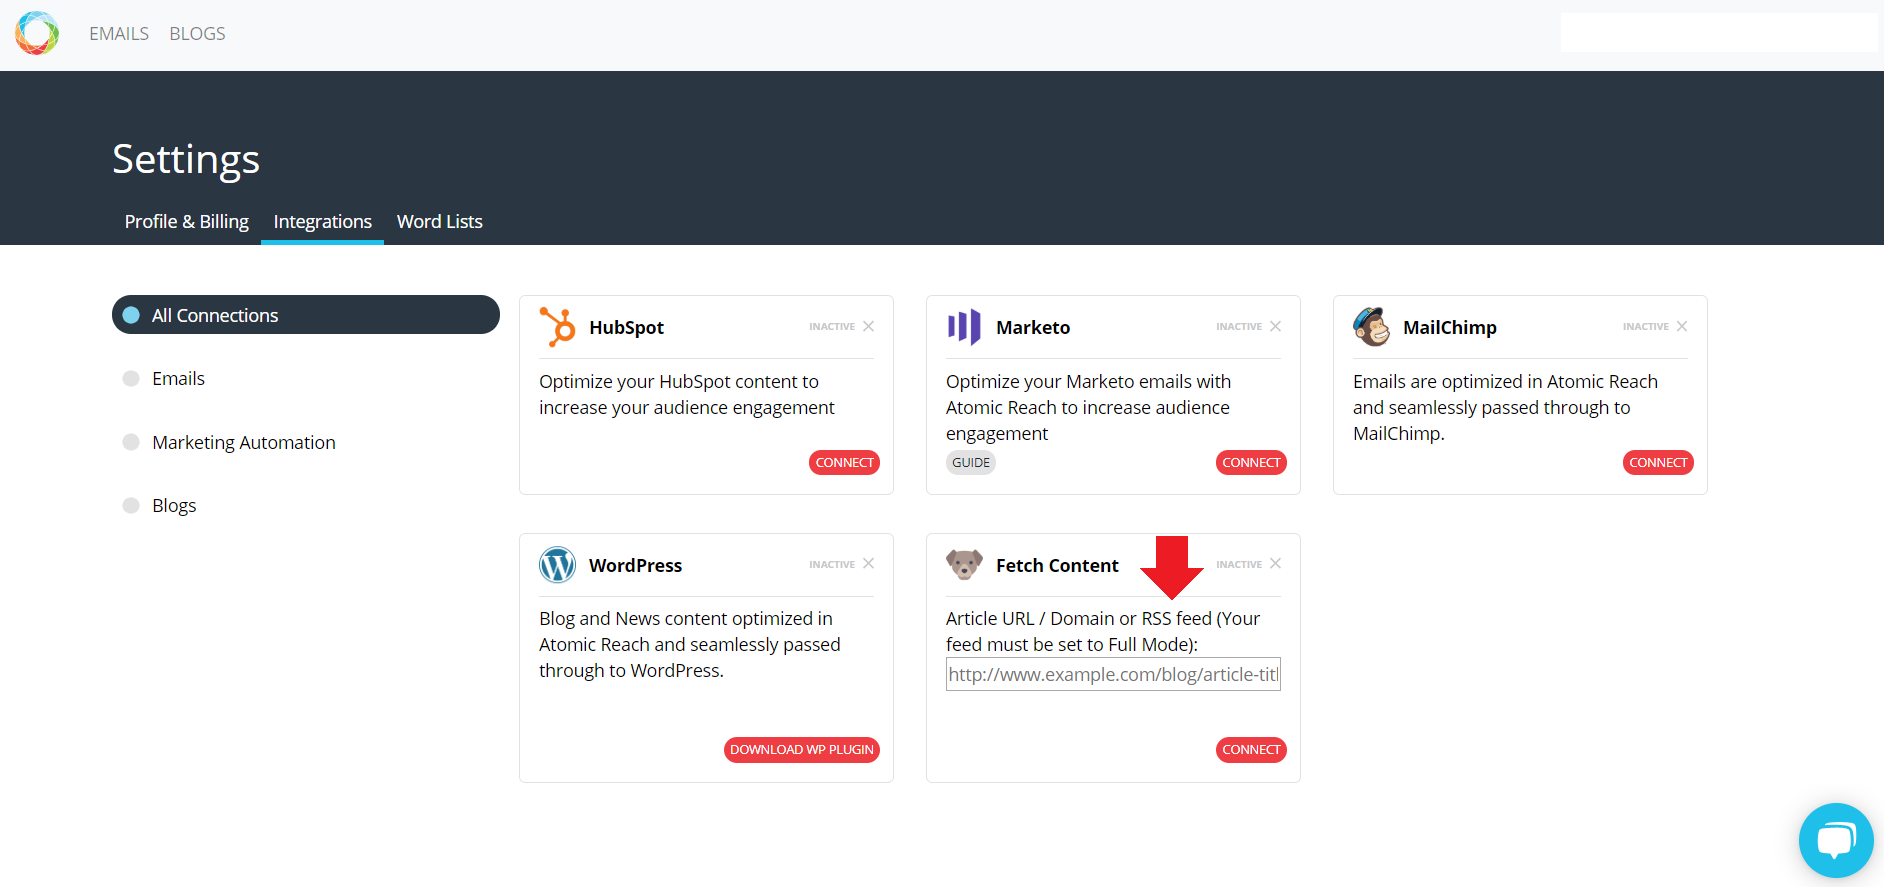
Task: Click the MailChimp monkey icon
Action: tap(1372, 327)
